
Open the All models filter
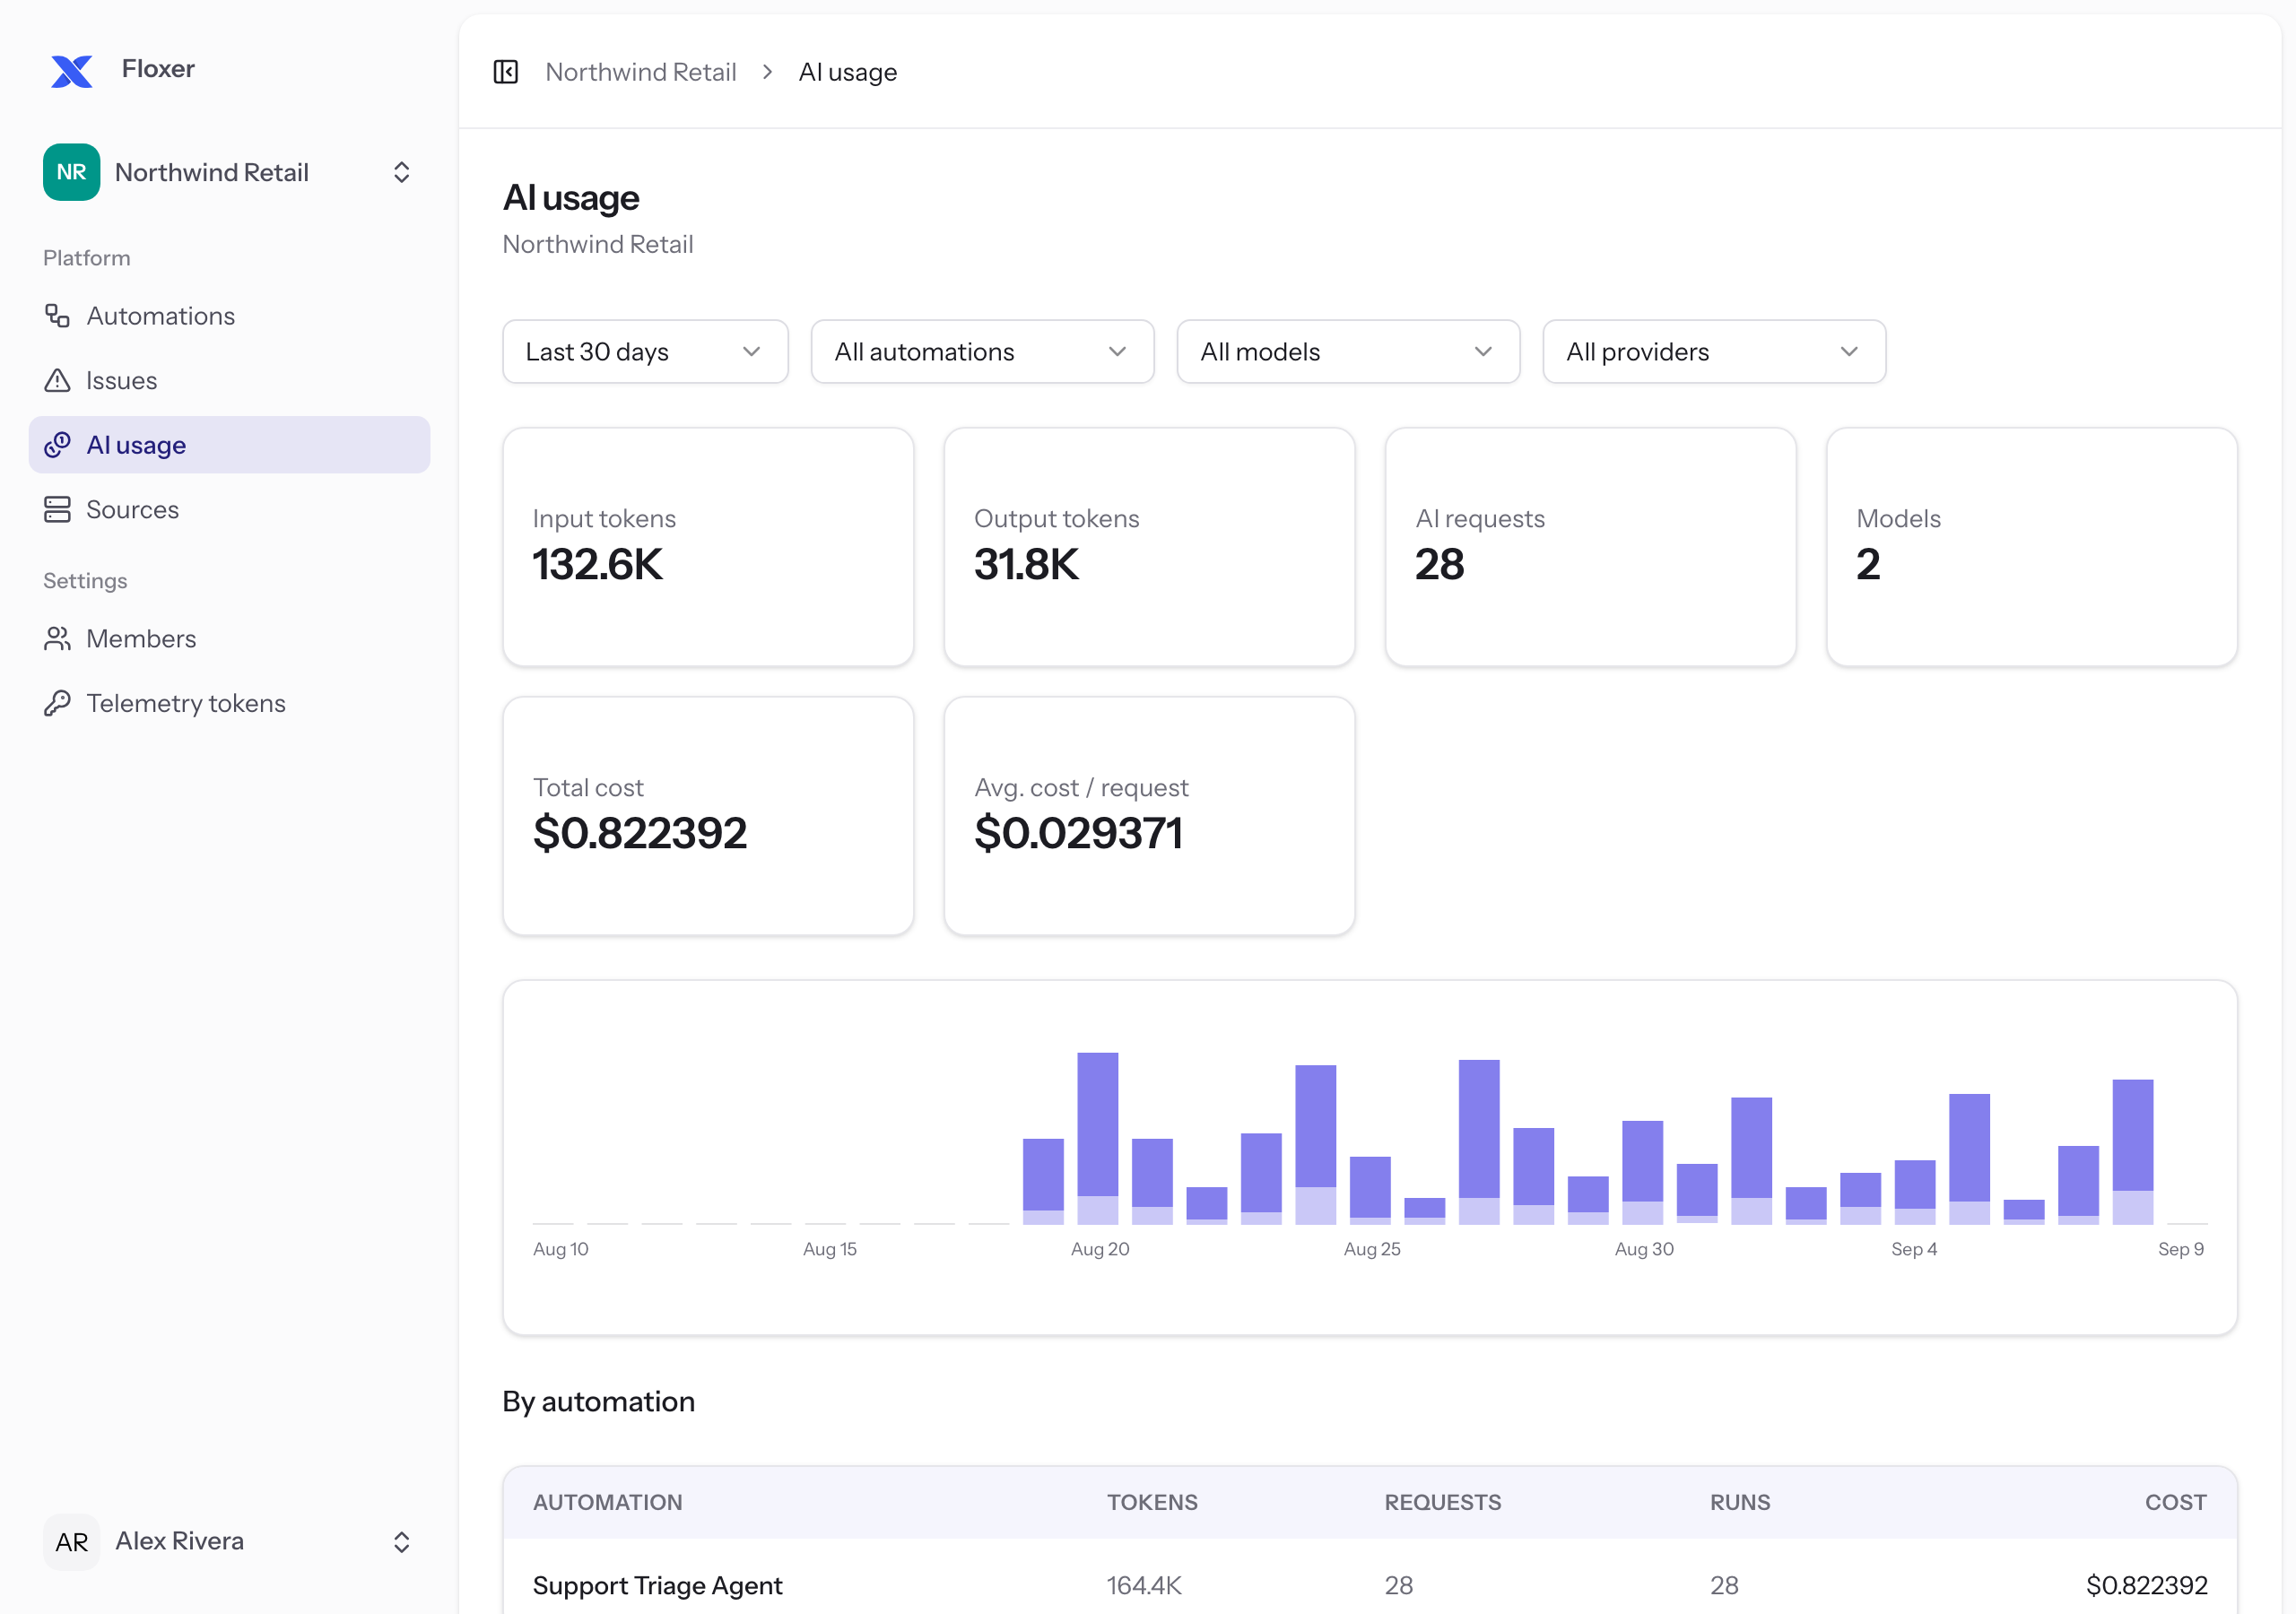(x=1348, y=352)
